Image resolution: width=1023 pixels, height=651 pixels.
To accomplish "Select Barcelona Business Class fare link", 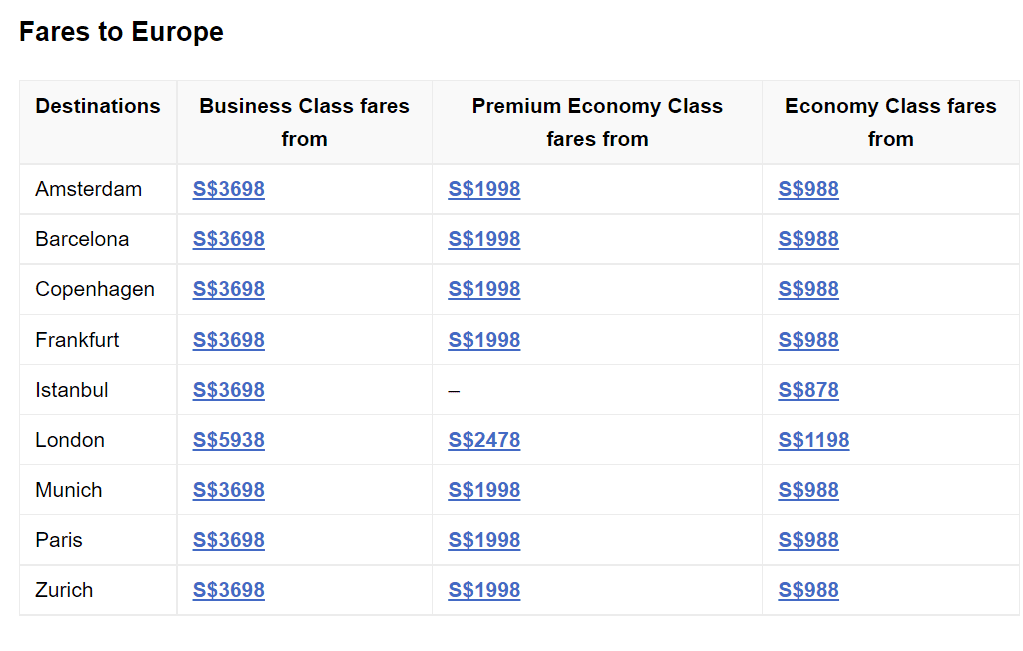I will tap(228, 239).
